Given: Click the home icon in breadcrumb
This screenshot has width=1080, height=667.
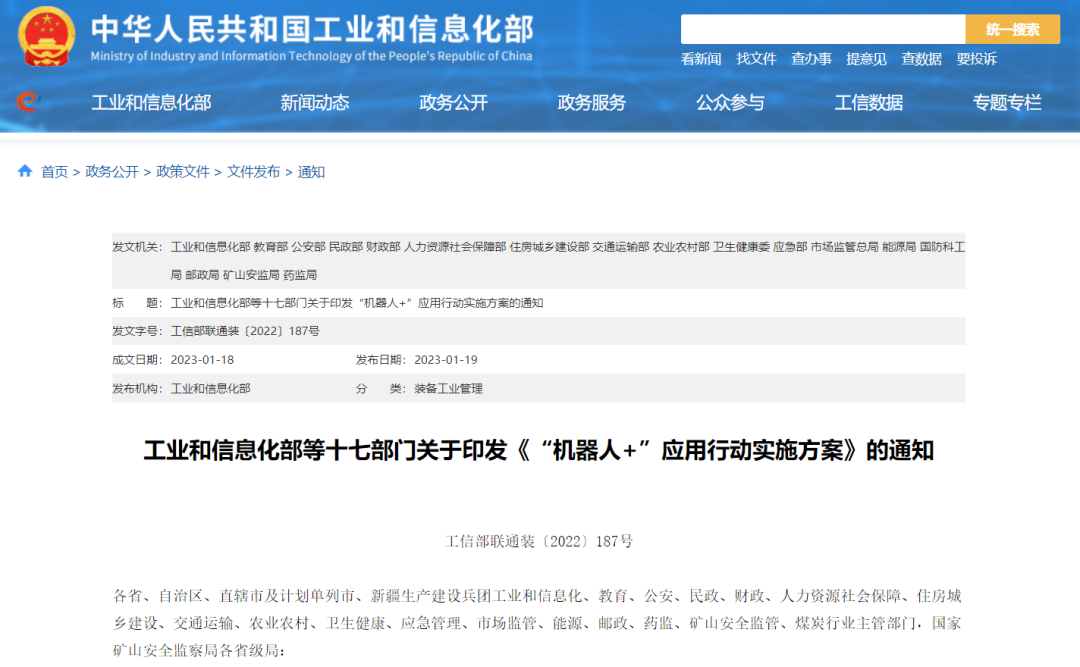Looking at the screenshot, I should tap(25, 171).
